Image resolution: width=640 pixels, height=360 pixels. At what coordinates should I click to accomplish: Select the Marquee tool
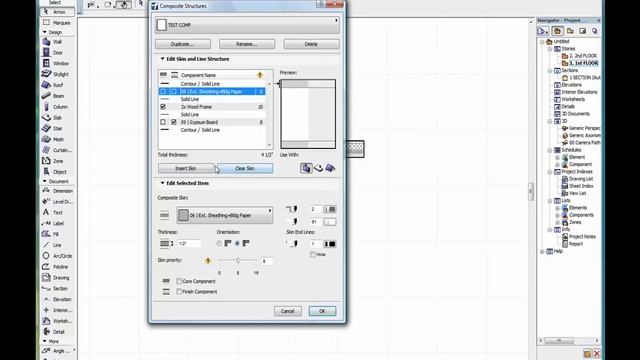(x=57, y=22)
